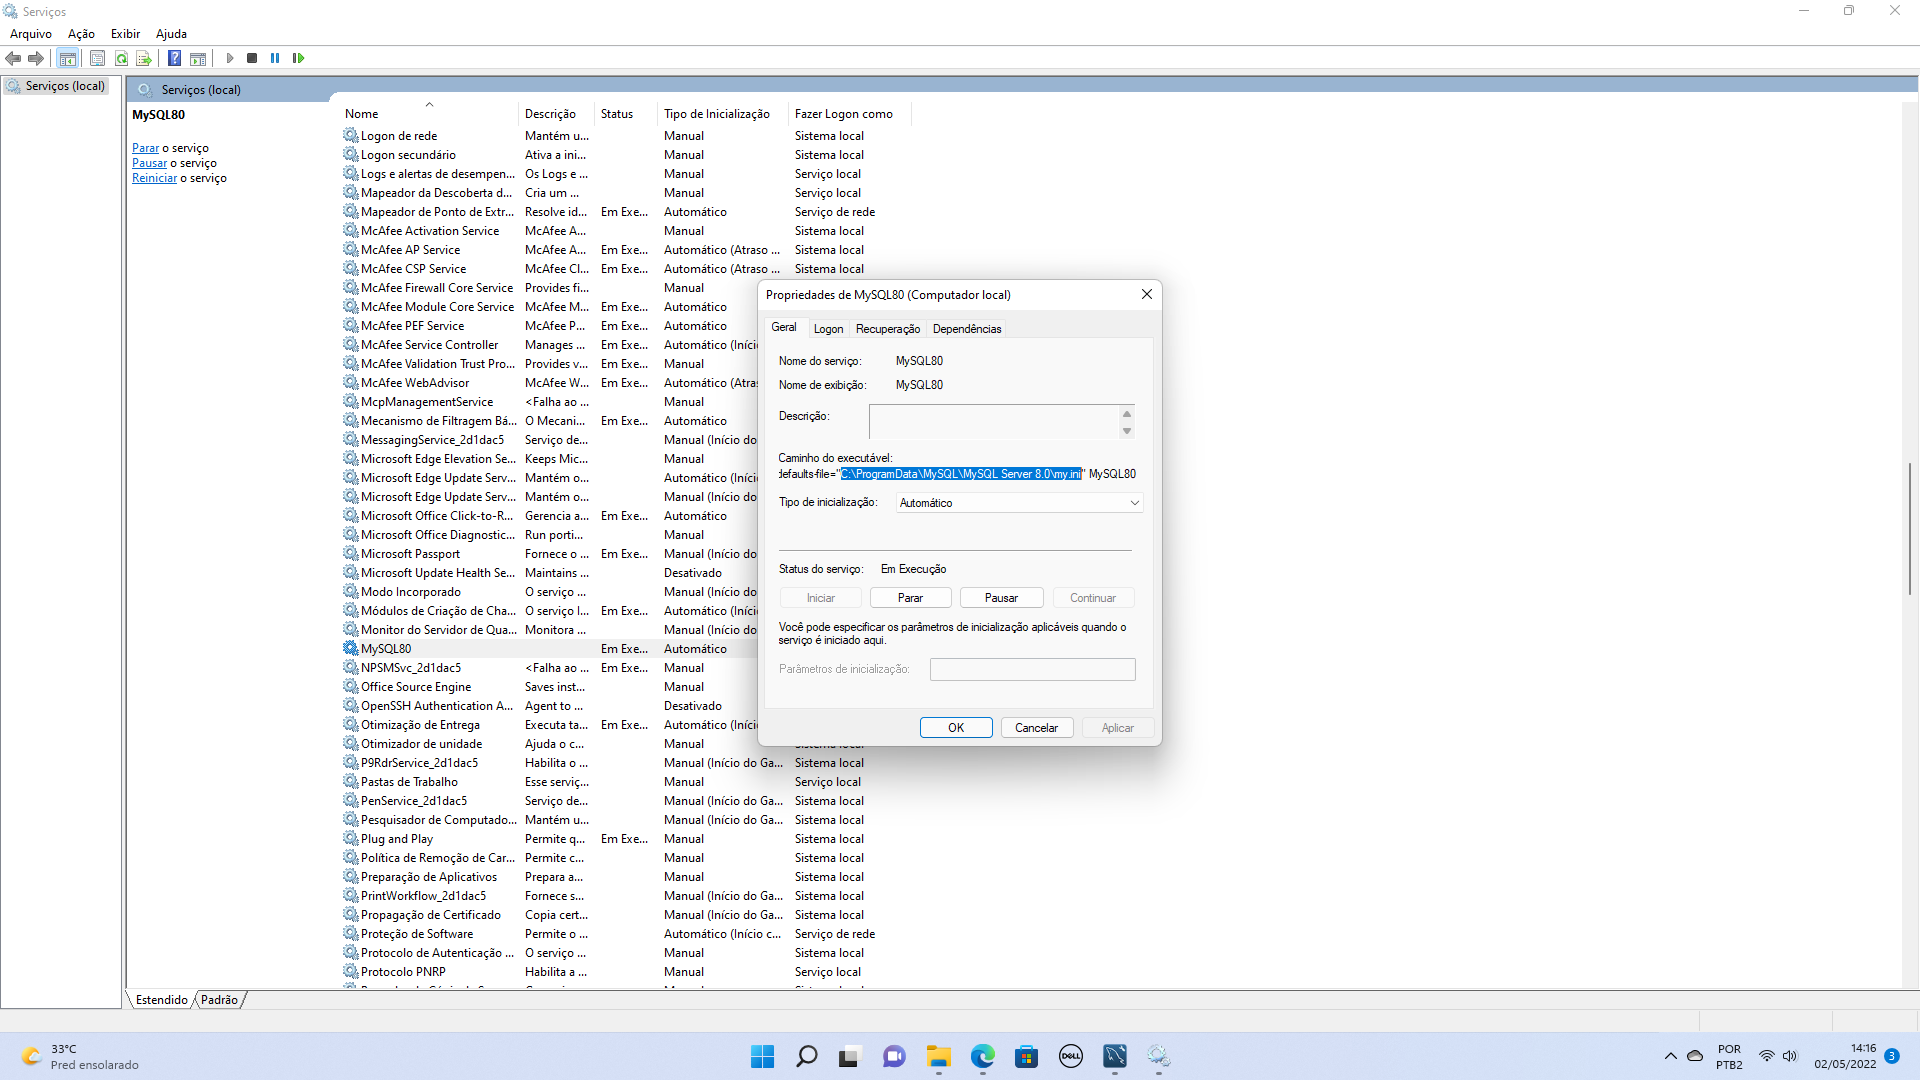Close the MySQL80 properties dialog with X

[x=1147, y=294]
